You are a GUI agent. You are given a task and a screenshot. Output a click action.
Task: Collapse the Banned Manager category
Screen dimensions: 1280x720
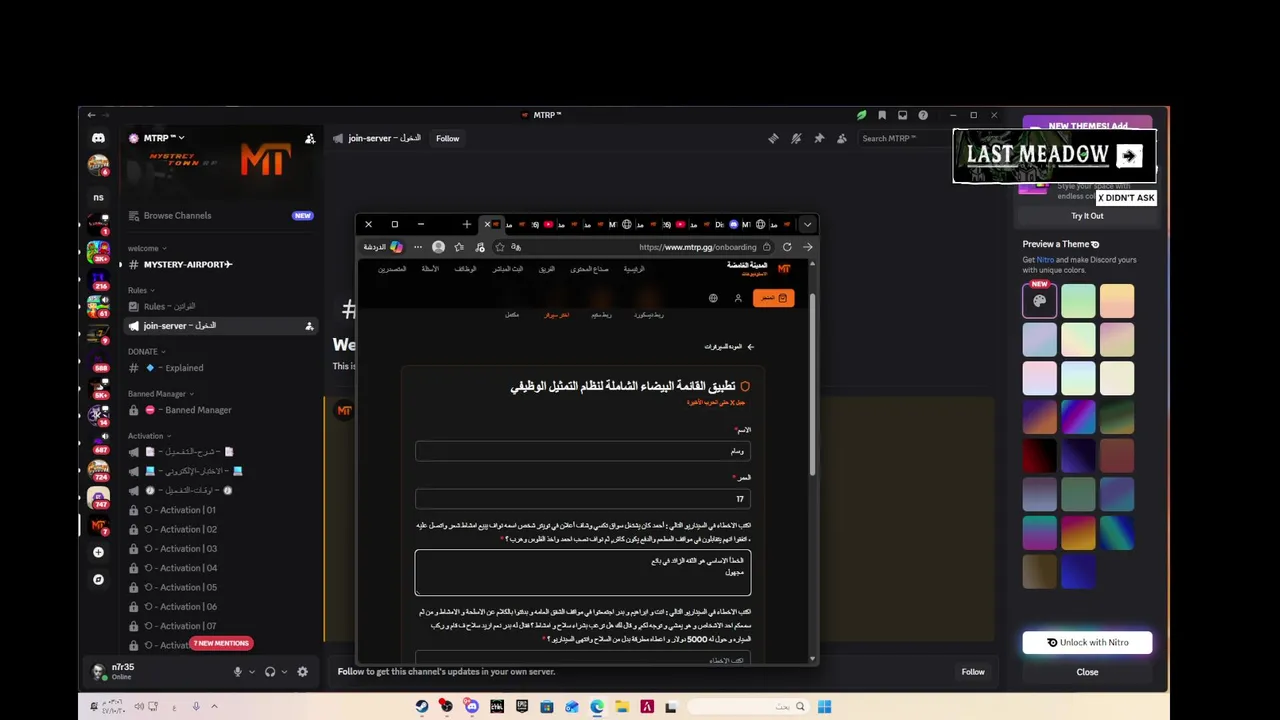click(x=160, y=394)
